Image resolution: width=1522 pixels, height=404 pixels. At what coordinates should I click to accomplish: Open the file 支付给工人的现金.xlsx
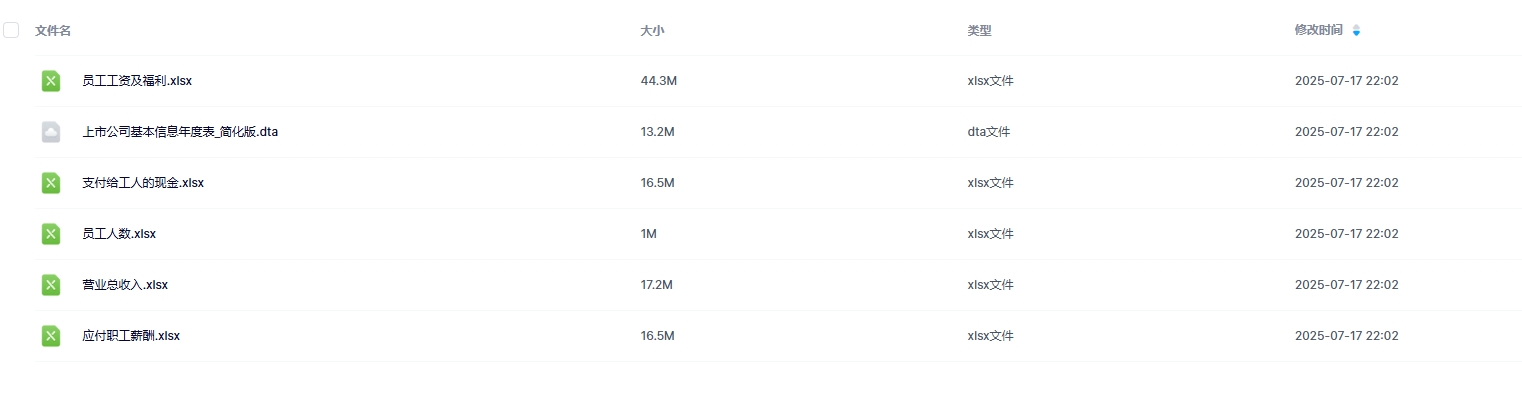[x=143, y=183]
